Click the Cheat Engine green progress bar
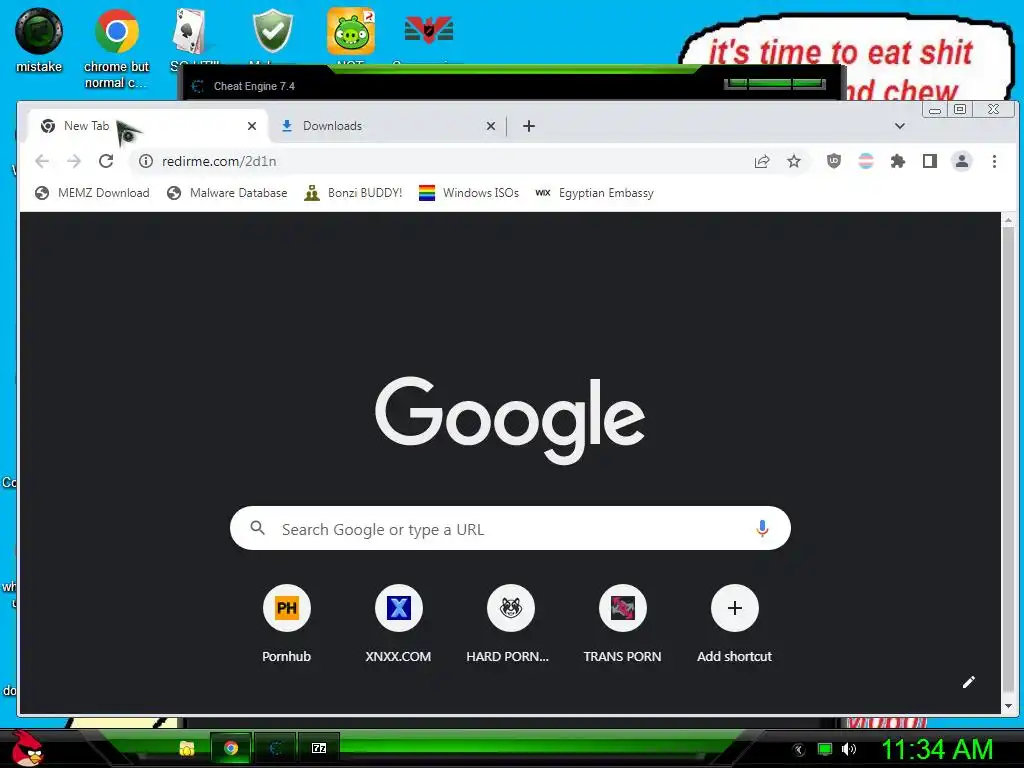Viewport: 1024px width, 768px height. (775, 84)
